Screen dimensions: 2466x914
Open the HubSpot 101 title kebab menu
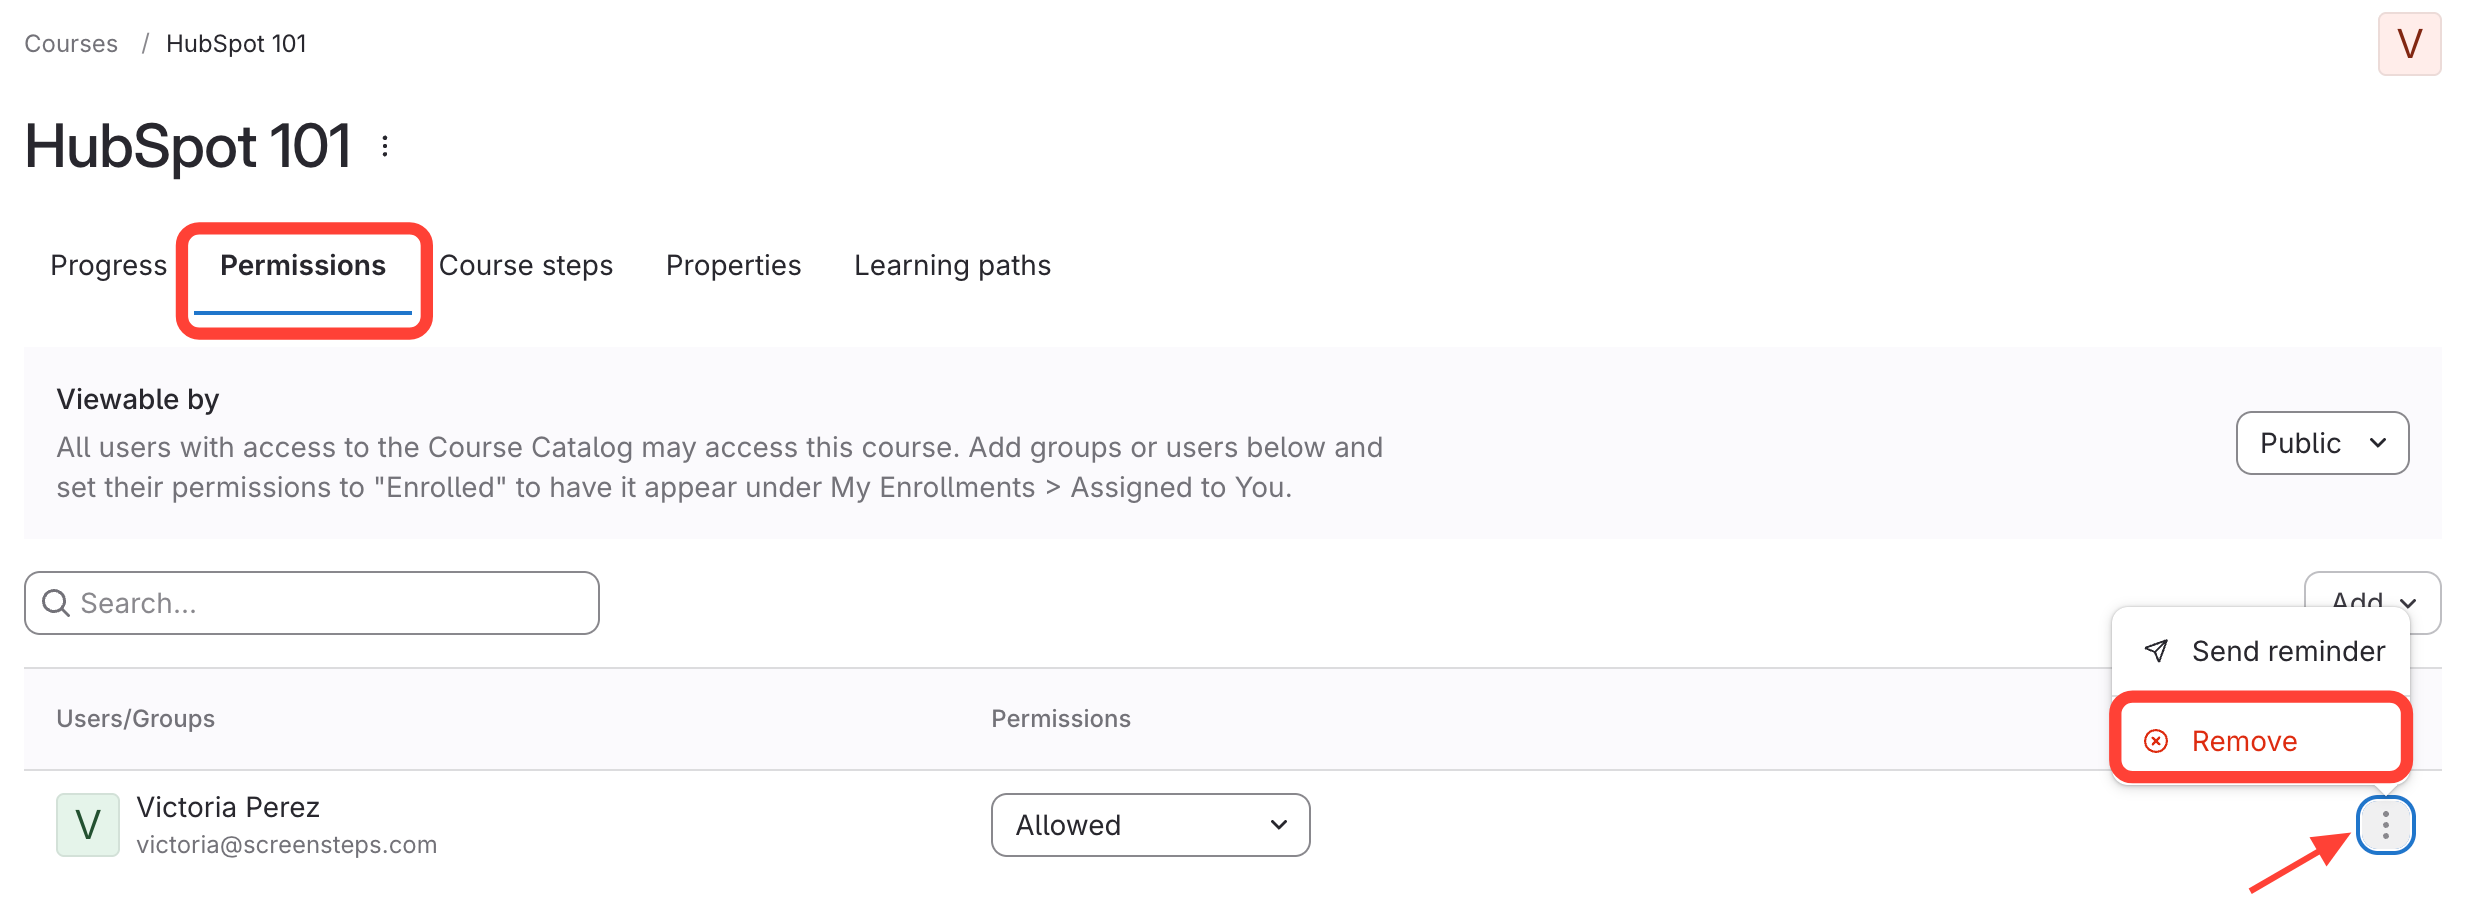tap(385, 147)
